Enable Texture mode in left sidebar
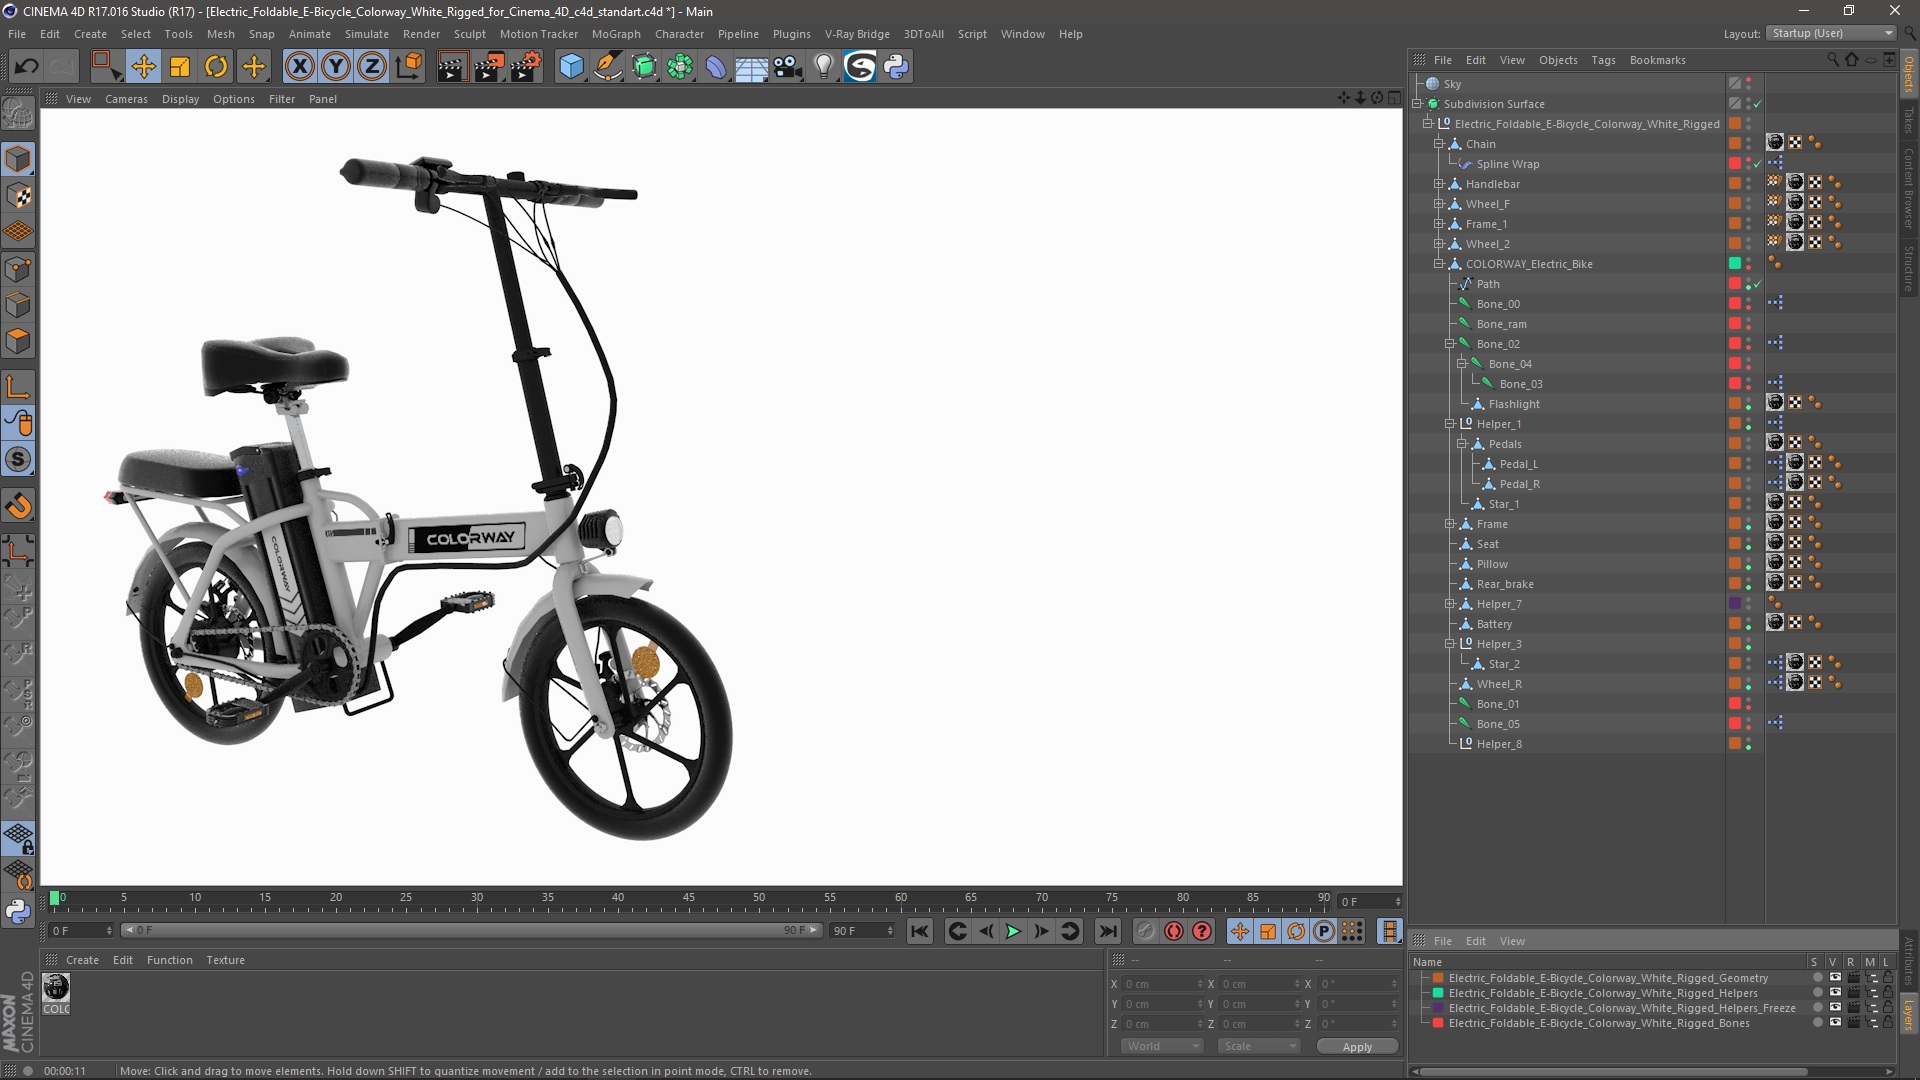1920x1080 pixels. tap(18, 196)
